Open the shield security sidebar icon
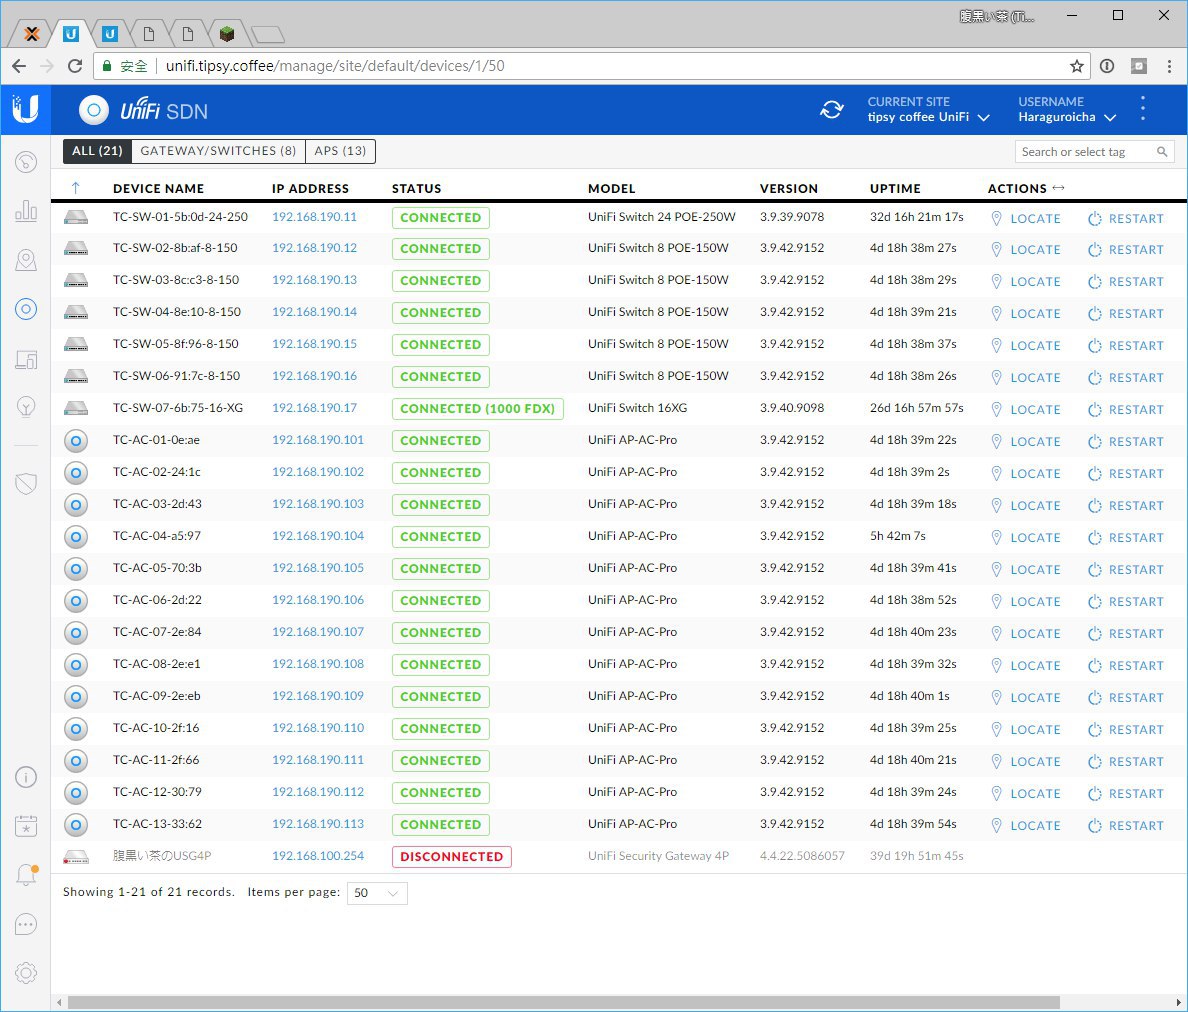 tap(26, 483)
